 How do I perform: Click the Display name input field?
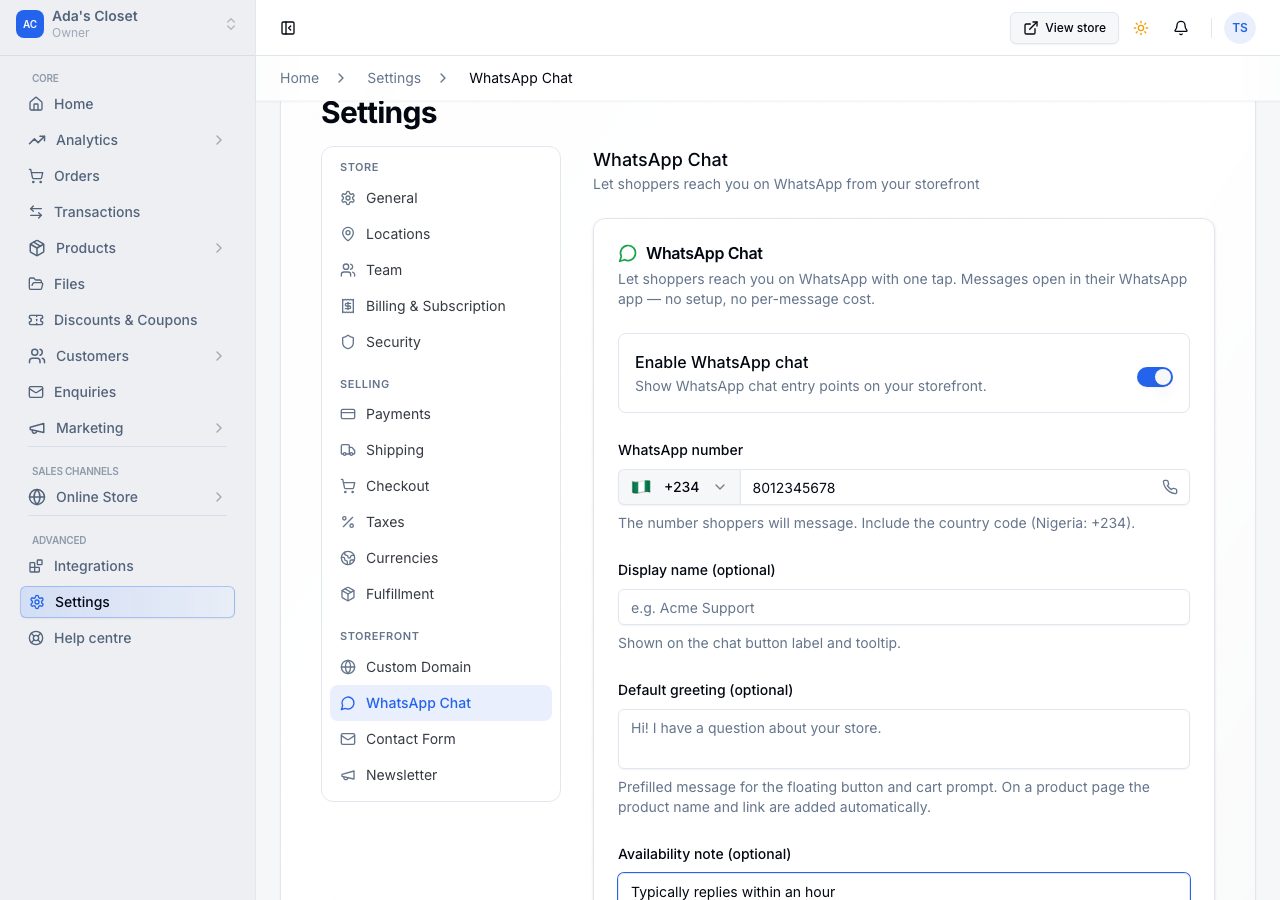click(x=904, y=607)
